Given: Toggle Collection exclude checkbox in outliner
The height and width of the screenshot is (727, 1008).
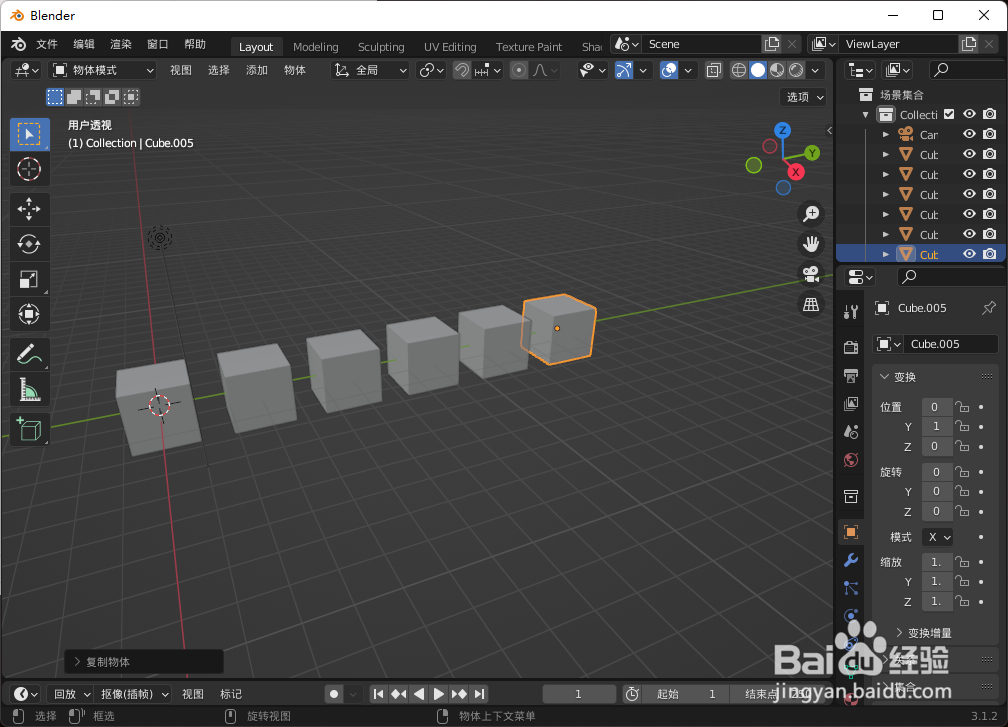Looking at the screenshot, I should (x=950, y=114).
